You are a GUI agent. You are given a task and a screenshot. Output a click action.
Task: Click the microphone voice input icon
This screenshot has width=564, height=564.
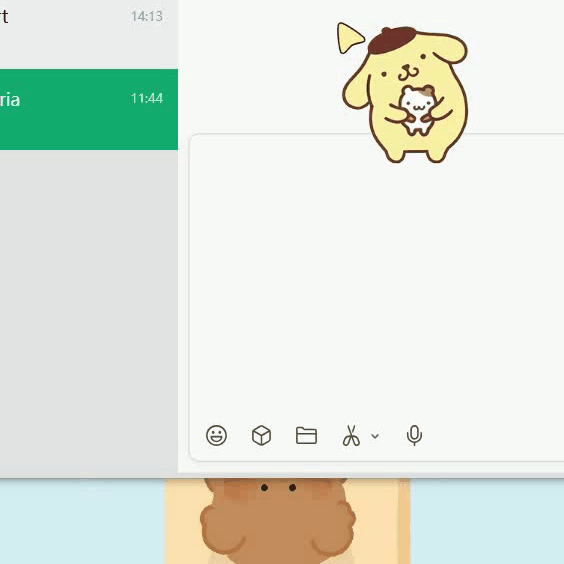click(x=414, y=436)
